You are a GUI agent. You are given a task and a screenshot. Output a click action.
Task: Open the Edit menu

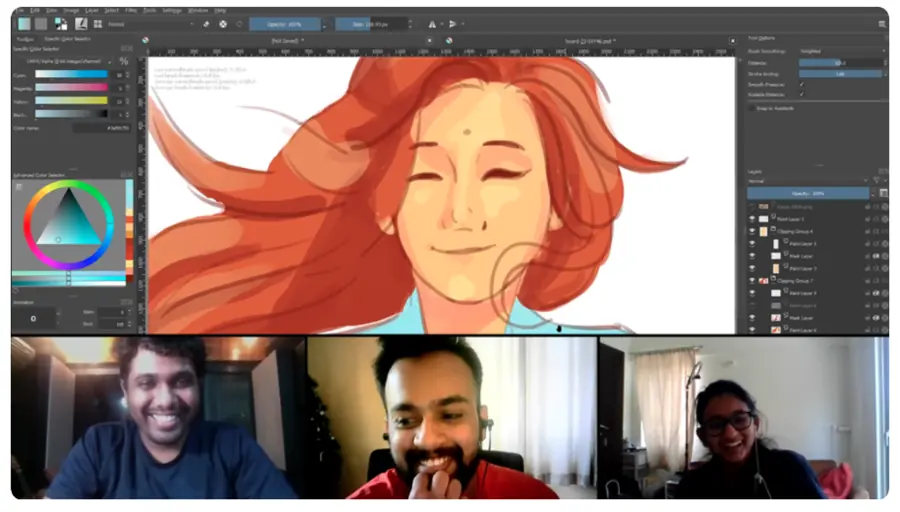[35, 10]
